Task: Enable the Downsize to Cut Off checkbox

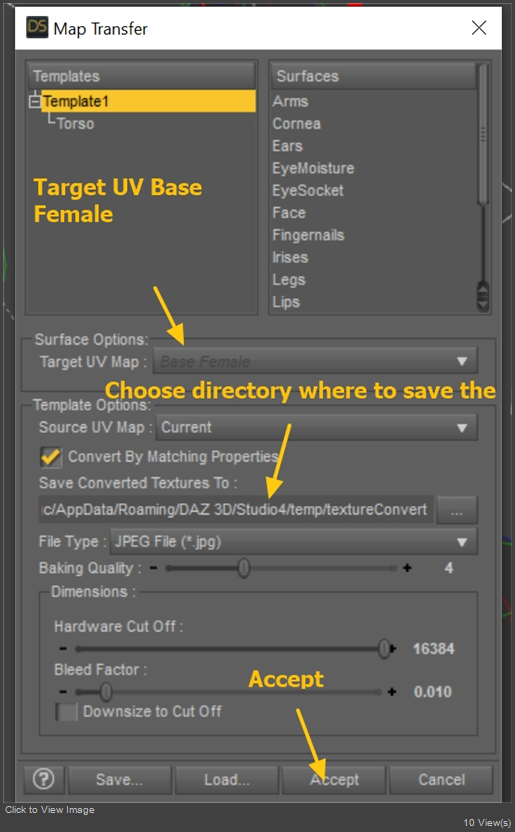Action: point(66,712)
